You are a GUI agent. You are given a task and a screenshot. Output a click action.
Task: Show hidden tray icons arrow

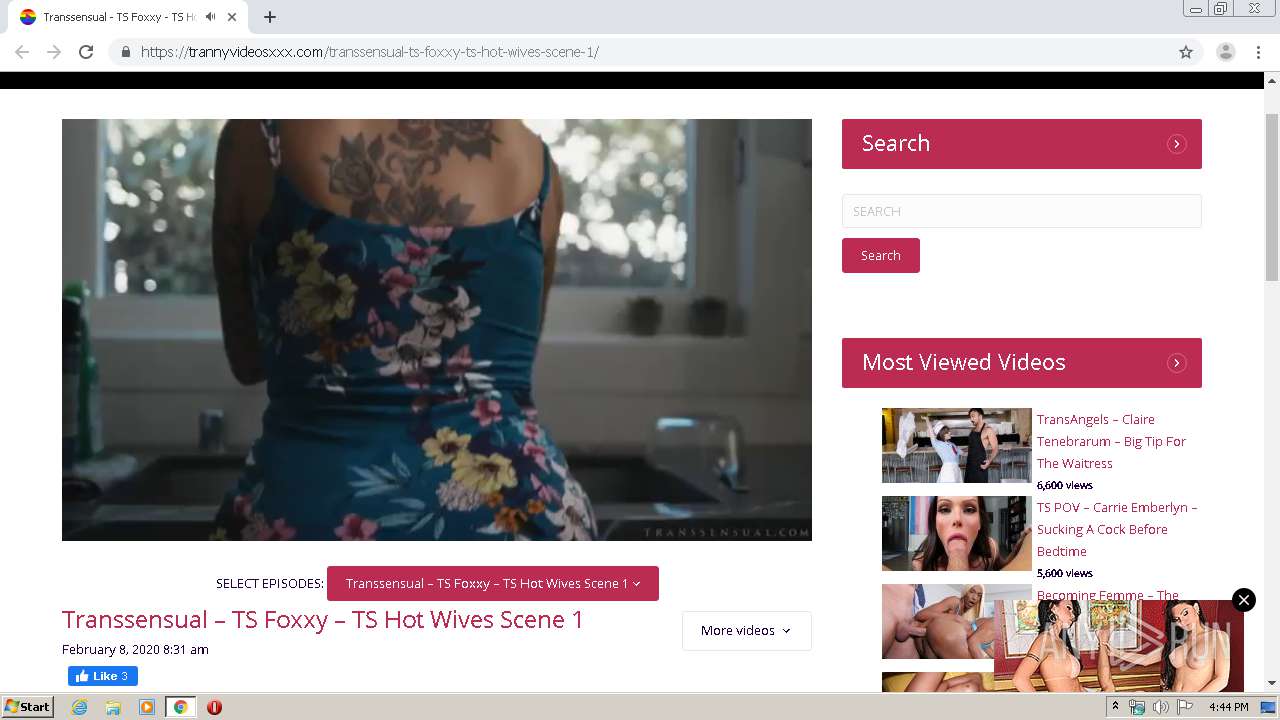pos(1115,707)
